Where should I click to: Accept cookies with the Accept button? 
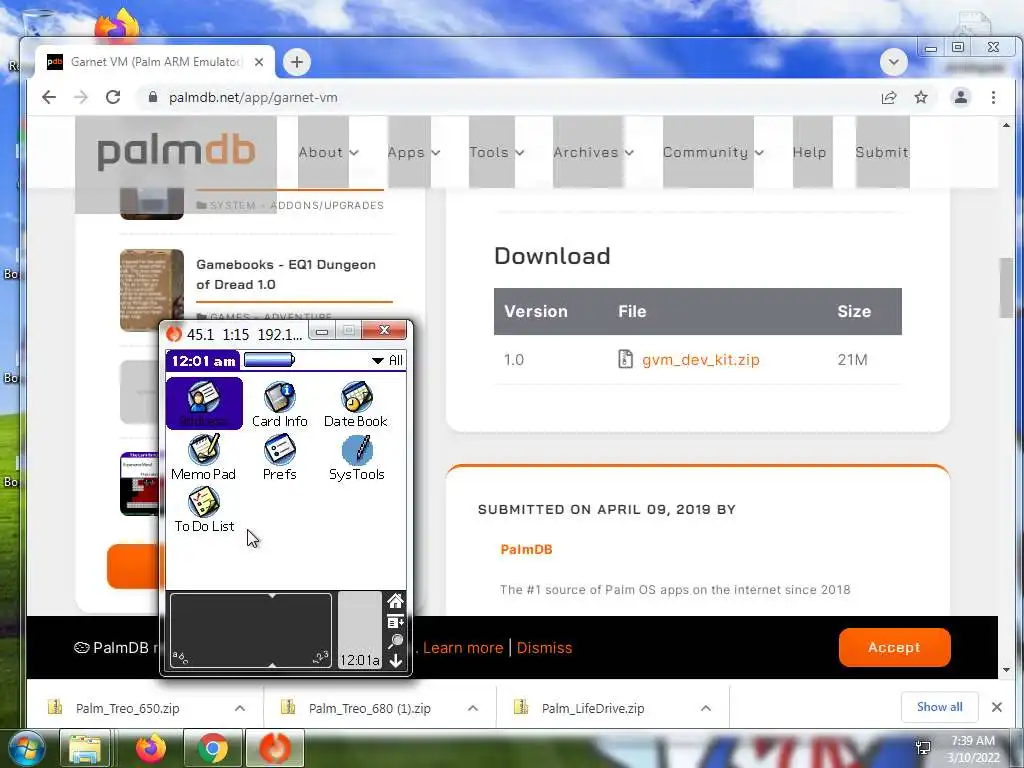coord(894,647)
